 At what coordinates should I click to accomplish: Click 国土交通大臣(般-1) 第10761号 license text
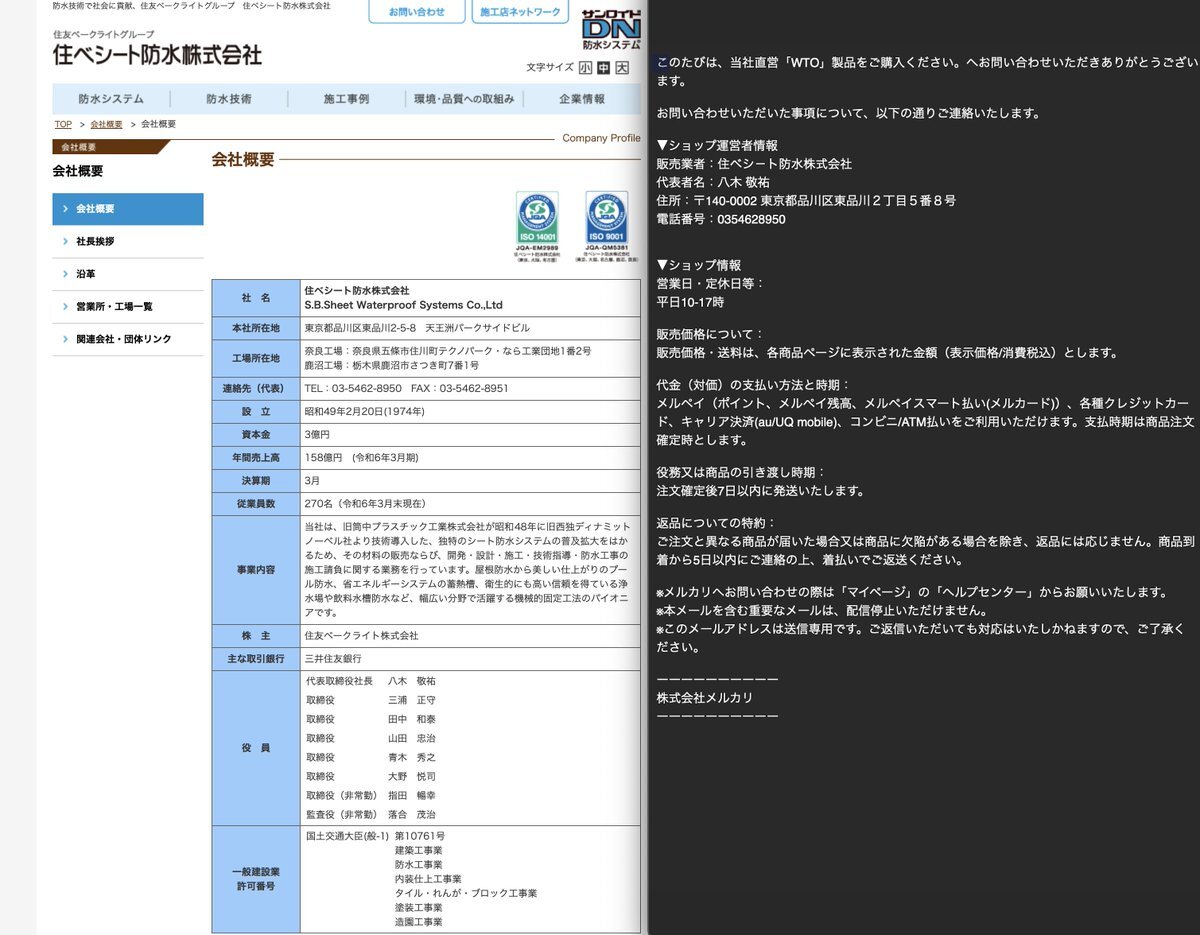(375, 835)
